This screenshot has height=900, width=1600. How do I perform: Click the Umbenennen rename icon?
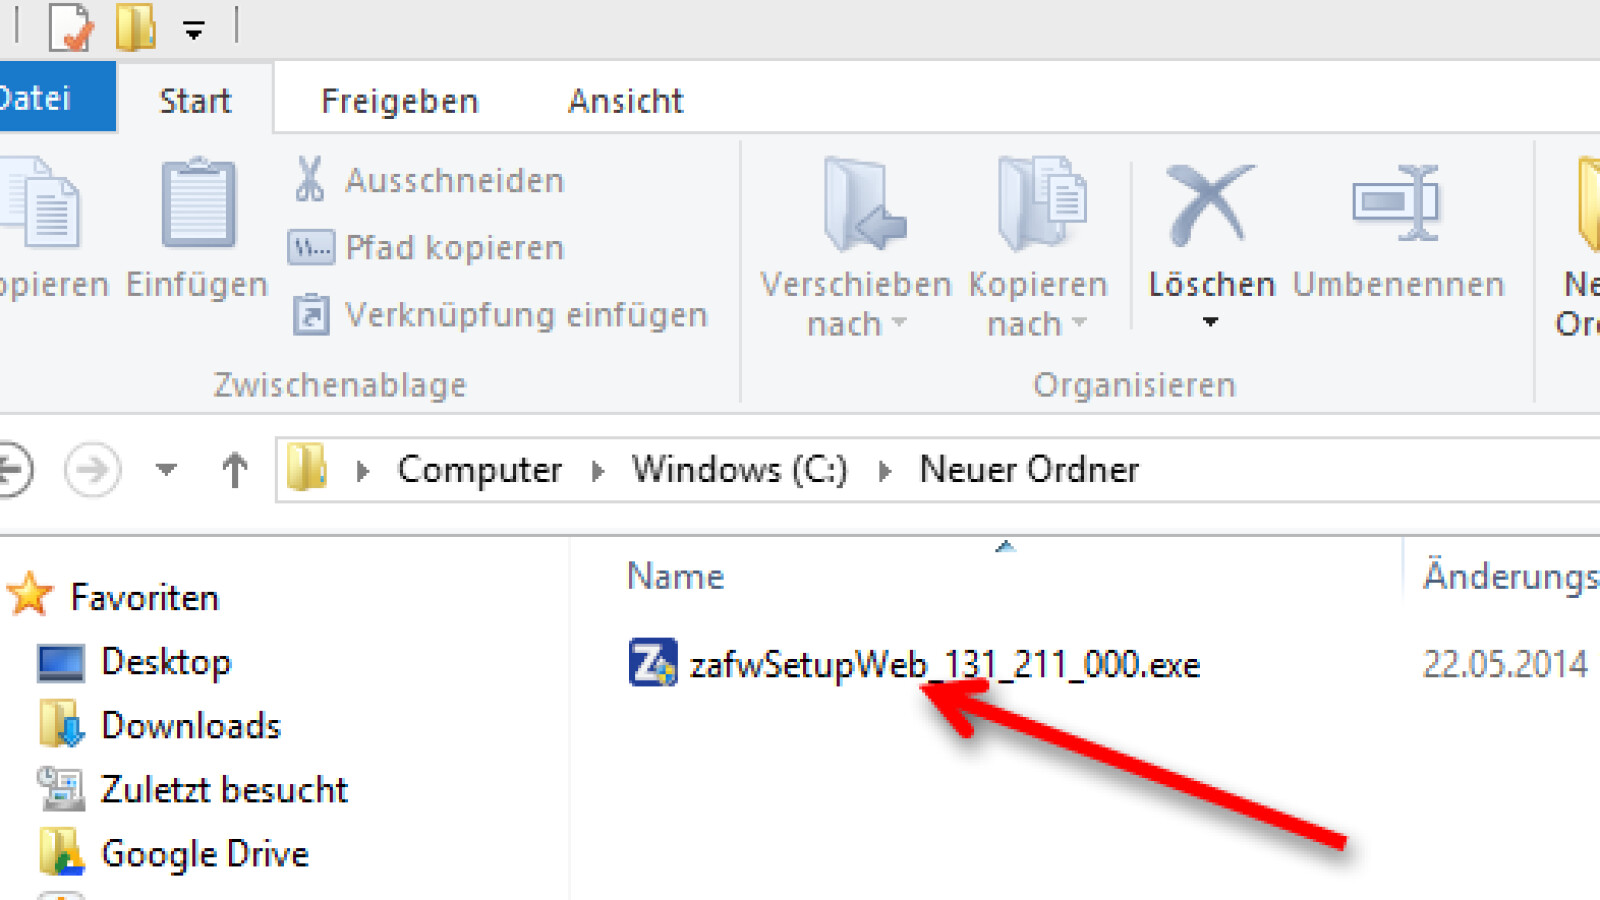point(1396,204)
